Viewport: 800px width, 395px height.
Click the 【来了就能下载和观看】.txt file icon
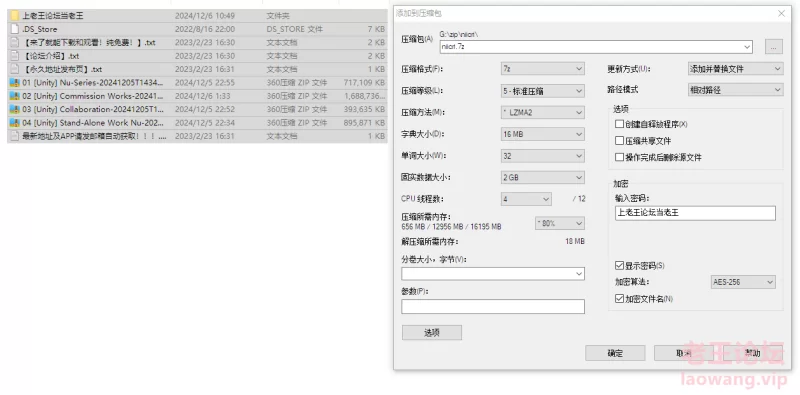click(15, 42)
